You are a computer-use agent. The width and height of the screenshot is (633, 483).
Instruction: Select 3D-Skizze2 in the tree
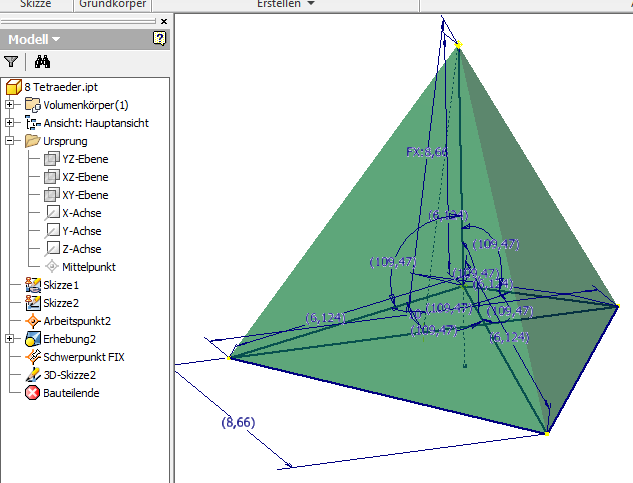tap(69, 375)
